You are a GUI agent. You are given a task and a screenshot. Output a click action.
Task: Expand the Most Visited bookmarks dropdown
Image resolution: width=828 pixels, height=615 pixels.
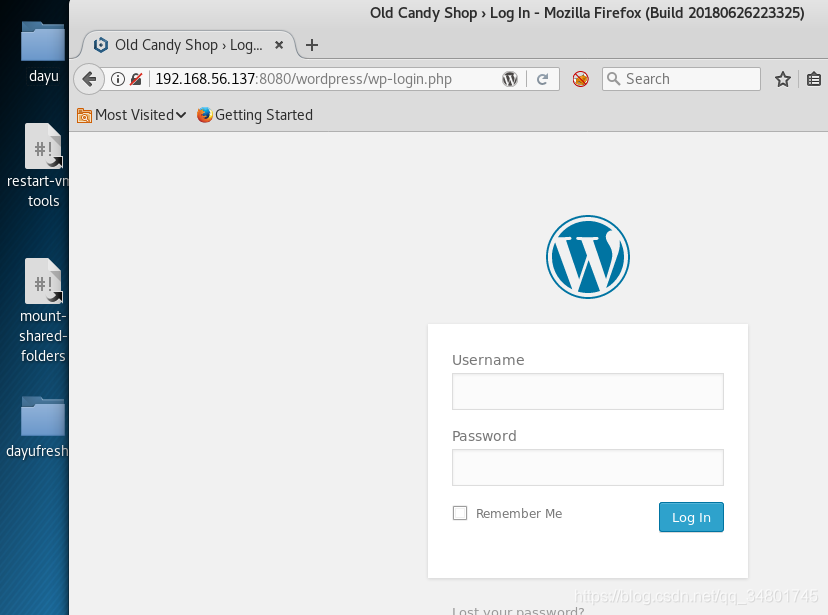click(181, 115)
